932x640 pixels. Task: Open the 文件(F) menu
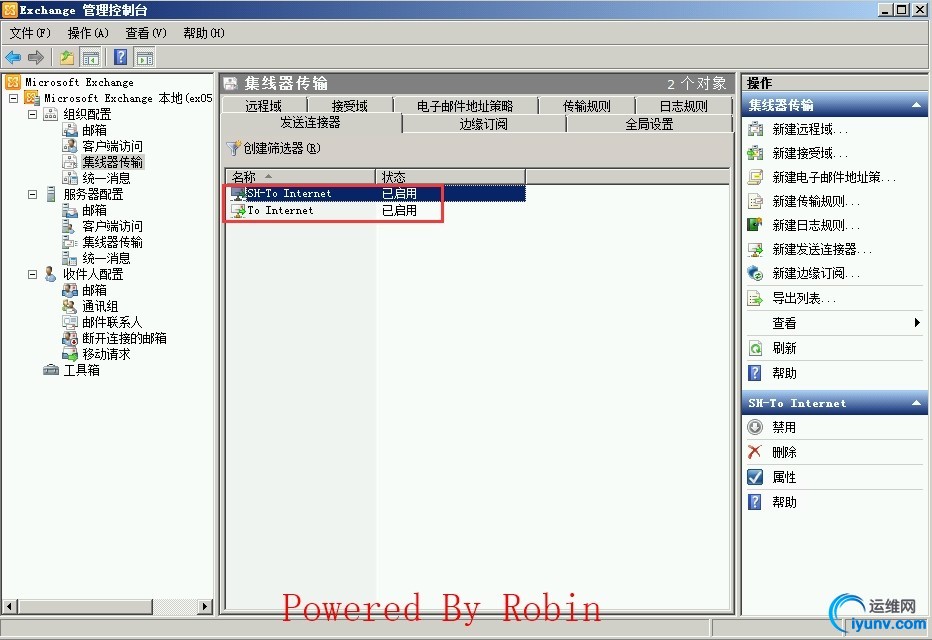(x=30, y=33)
